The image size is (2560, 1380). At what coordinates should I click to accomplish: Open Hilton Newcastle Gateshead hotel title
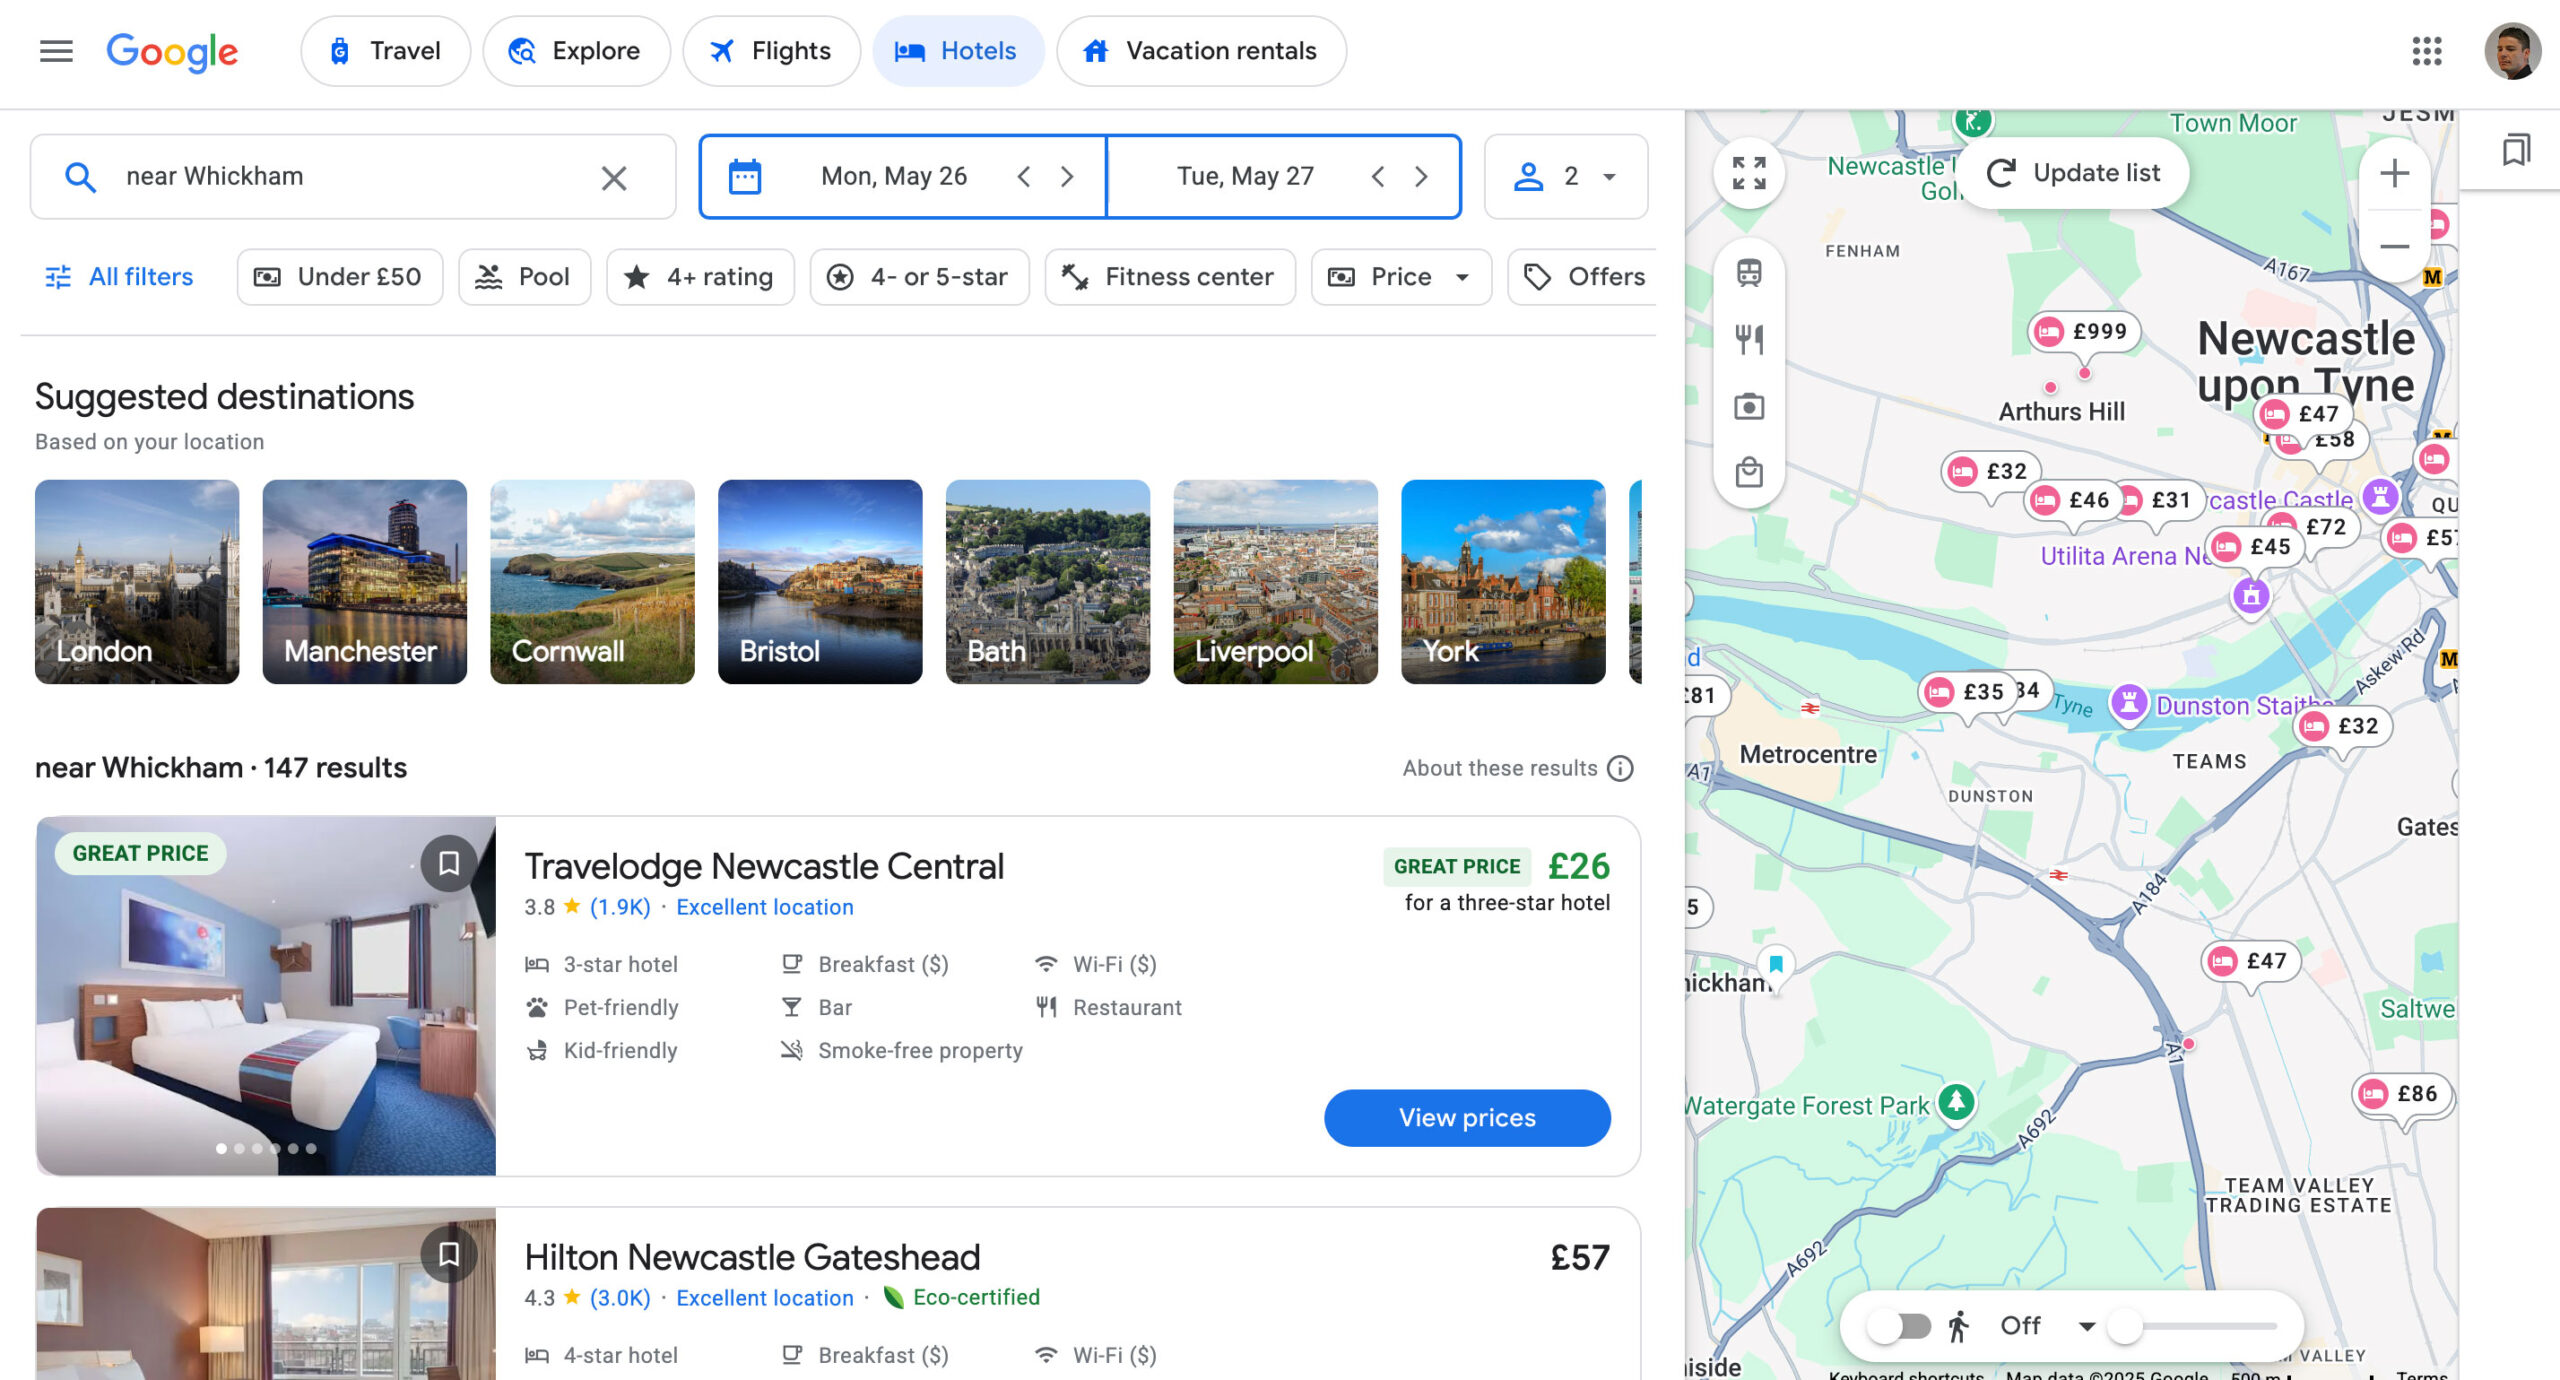(752, 1257)
